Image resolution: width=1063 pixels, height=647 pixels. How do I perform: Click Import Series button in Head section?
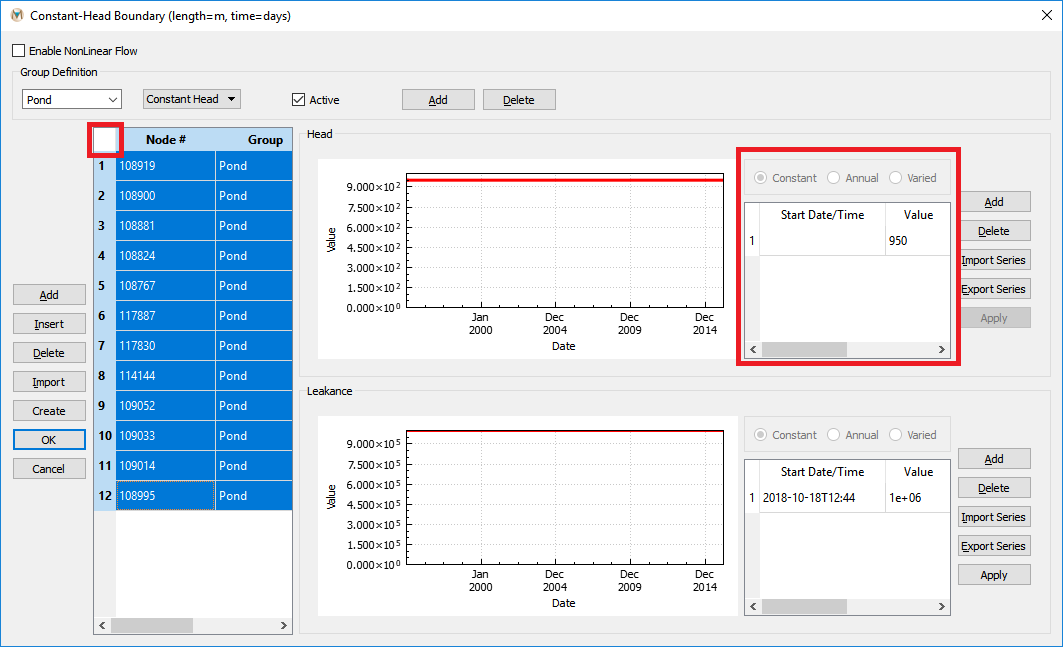[x=994, y=260]
